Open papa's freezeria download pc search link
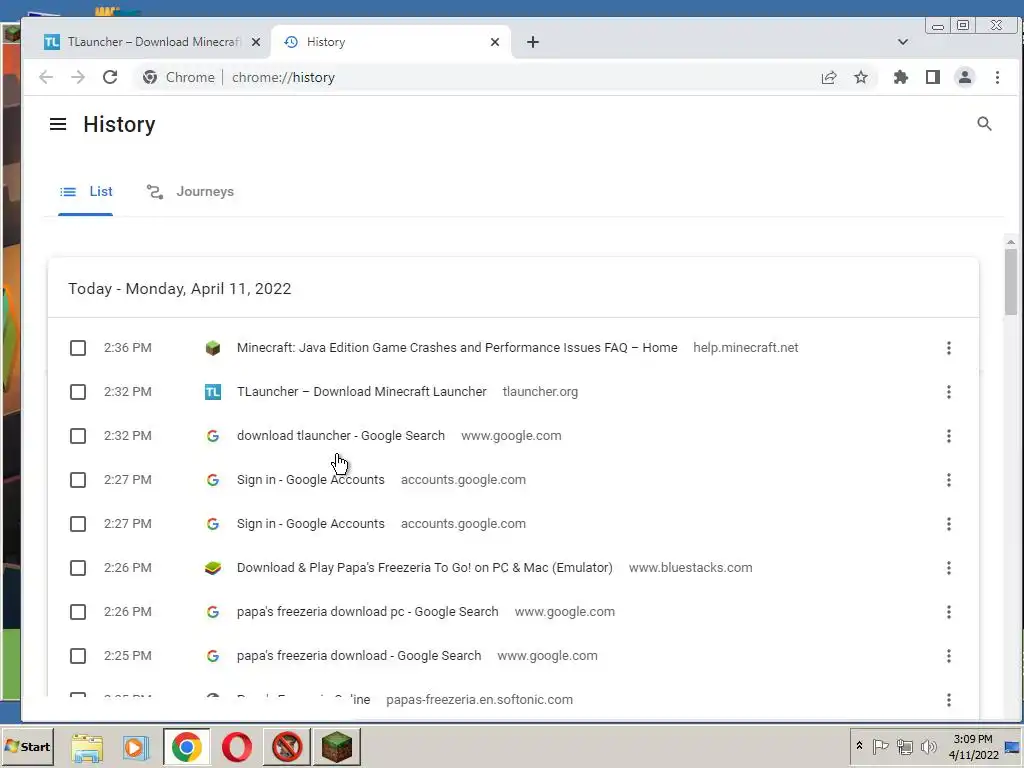1024x768 pixels. [368, 612]
